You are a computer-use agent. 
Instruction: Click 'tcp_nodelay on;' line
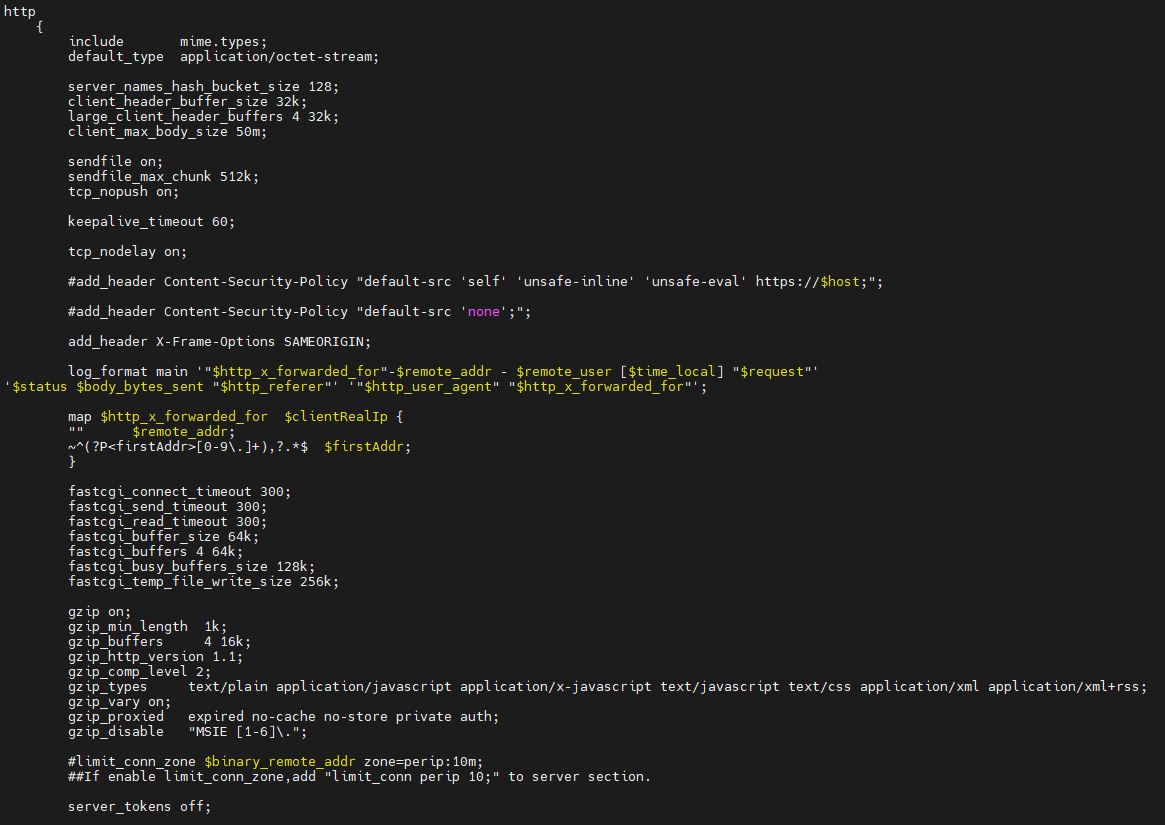(x=128, y=251)
